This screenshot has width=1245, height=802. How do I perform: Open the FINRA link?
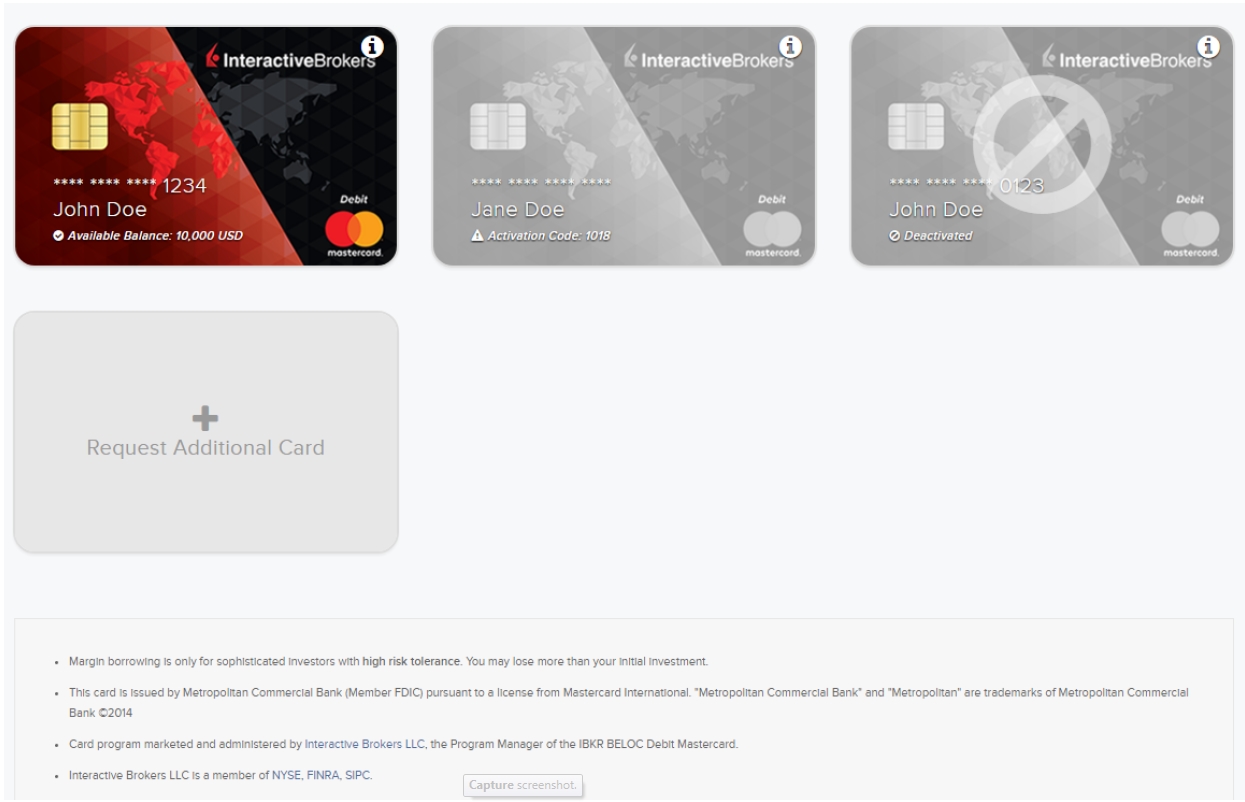tap(321, 775)
